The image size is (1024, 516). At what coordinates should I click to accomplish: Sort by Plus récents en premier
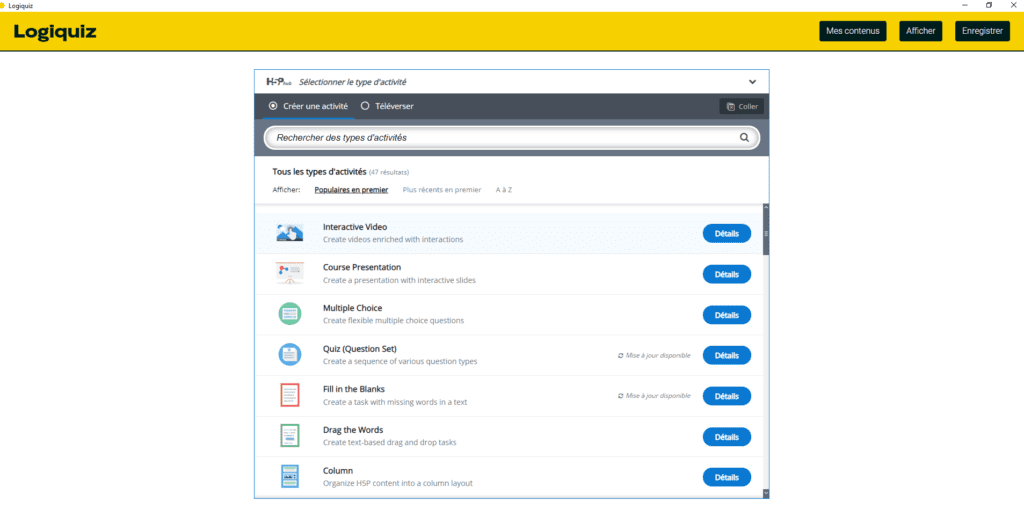[x=441, y=189]
